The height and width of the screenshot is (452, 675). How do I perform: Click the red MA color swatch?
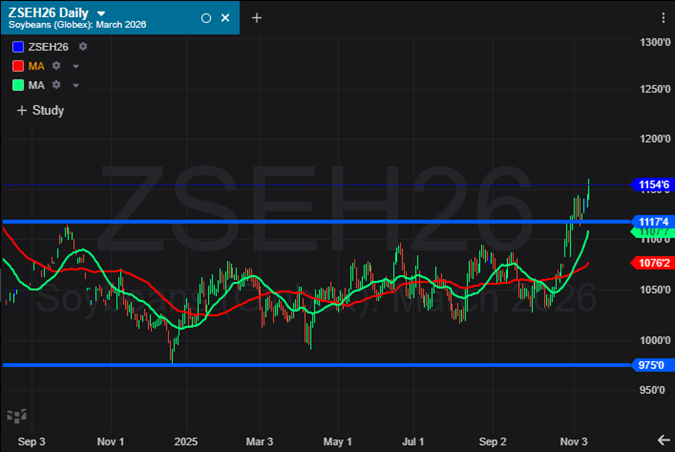(18, 66)
